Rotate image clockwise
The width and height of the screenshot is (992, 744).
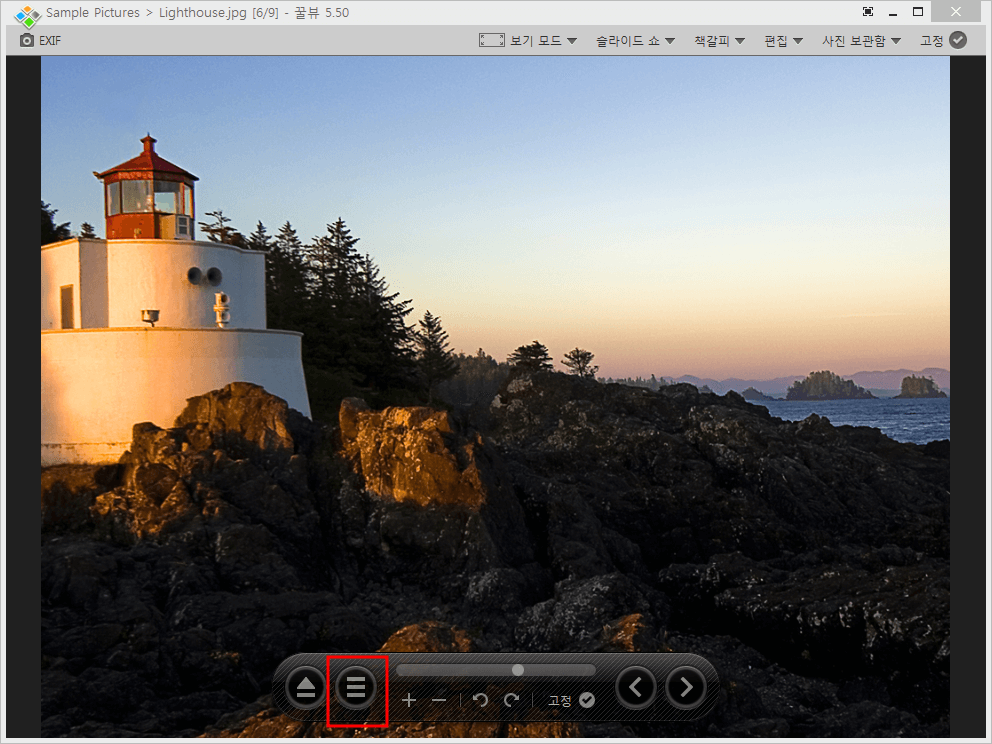click(x=511, y=700)
